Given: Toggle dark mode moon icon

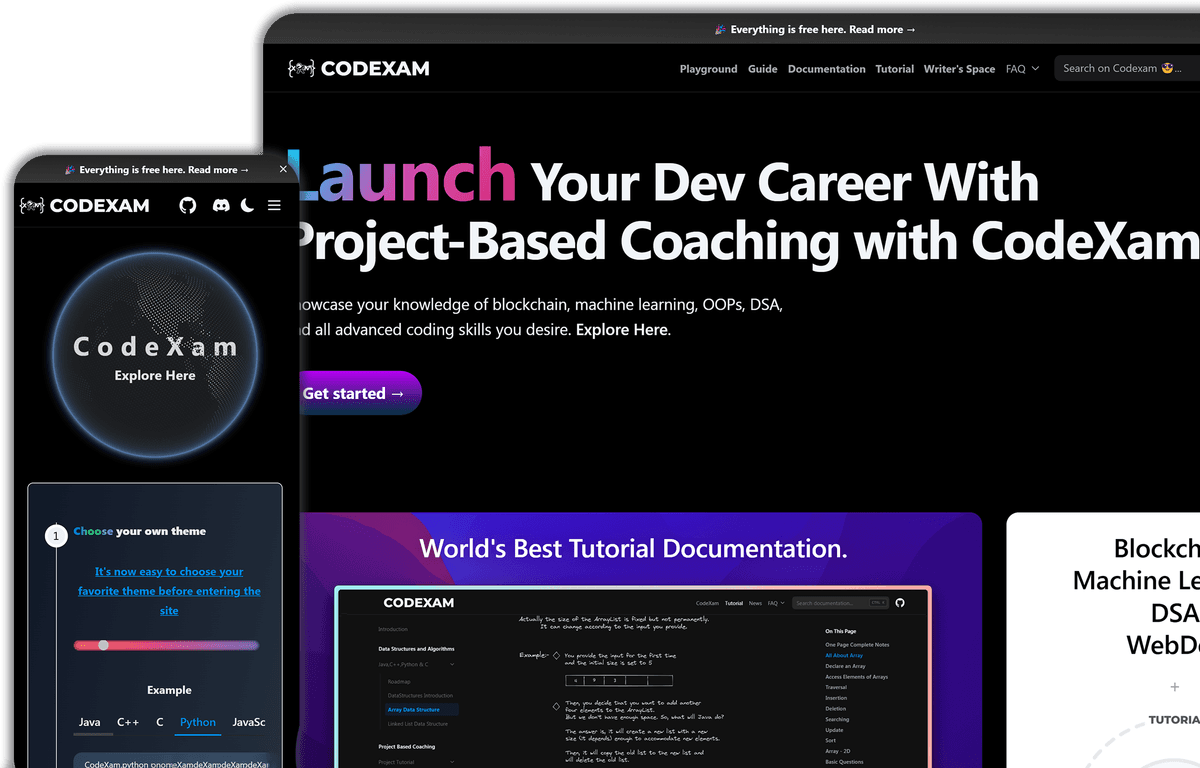Looking at the screenshot, I should (248, 205).
